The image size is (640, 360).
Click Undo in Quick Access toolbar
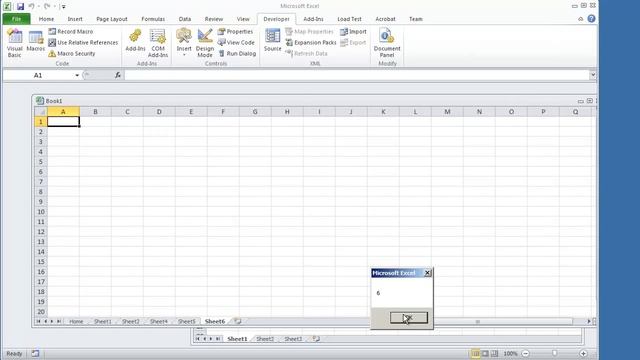(31, 6)
